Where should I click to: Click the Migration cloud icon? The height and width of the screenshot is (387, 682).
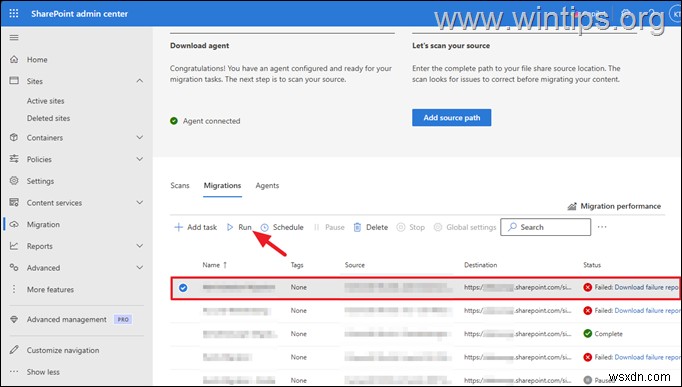[x=14, y=224]
